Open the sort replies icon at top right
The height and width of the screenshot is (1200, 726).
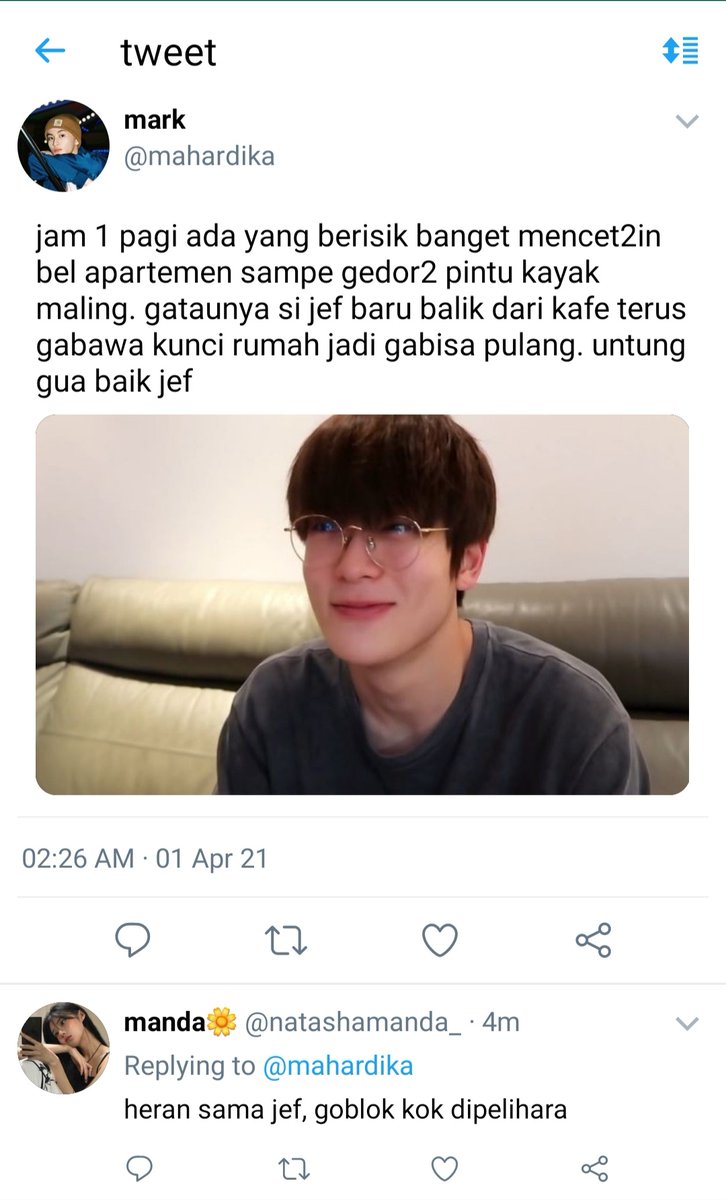(x=680, y=51)
